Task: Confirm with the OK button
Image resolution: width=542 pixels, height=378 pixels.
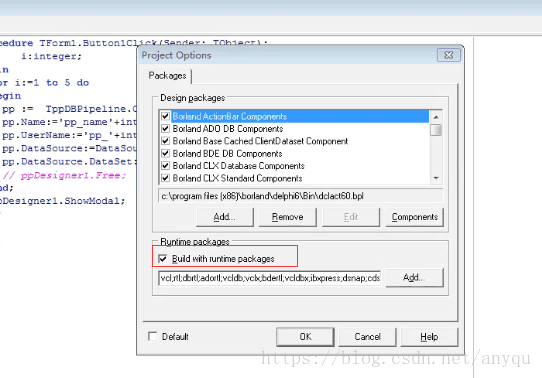Action: click(305, 337)
